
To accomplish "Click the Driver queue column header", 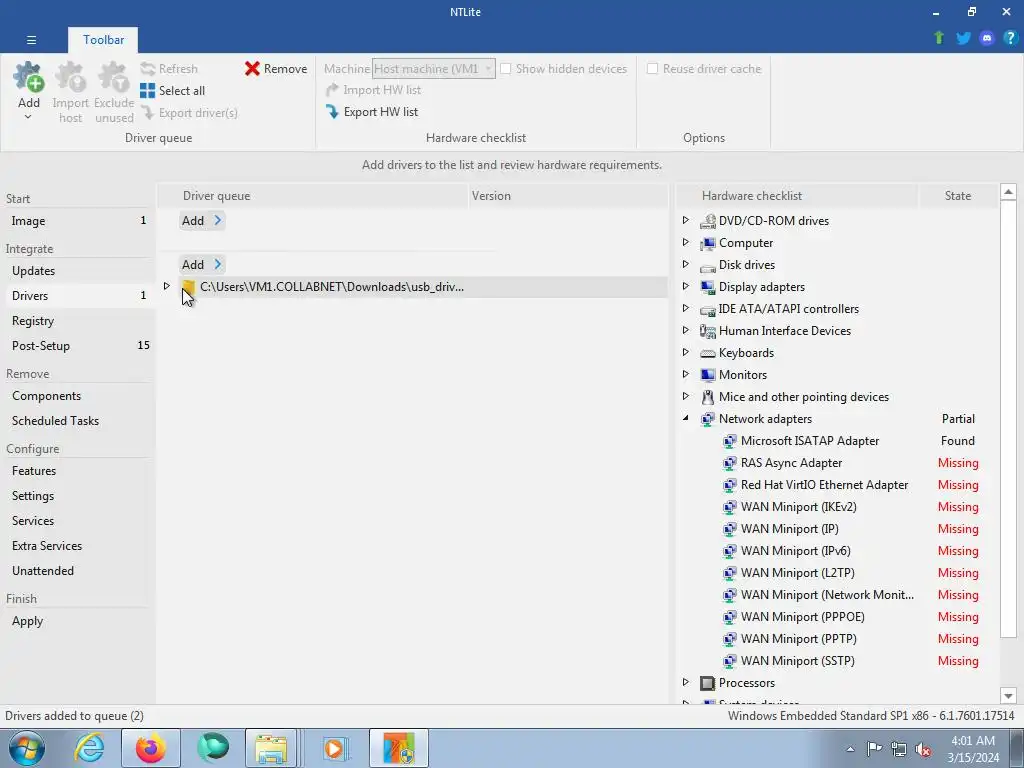I will point(313,196).
